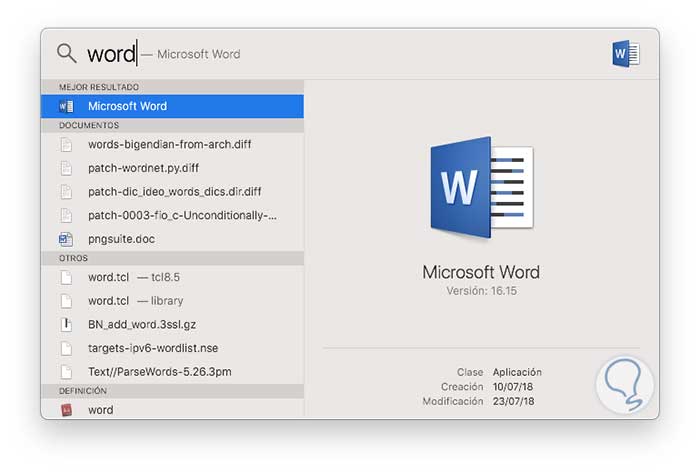Image resolution: width=700 pixels, height=473 pixels.
Task: Click the Versión: 16.15 text
Action: pos(482,291)
